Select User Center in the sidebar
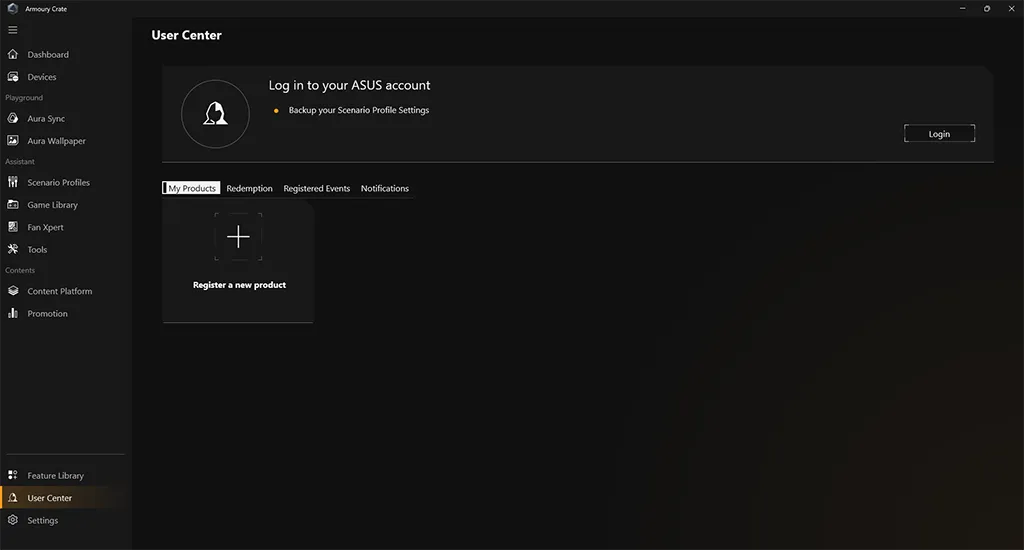 tap(50, 498)
